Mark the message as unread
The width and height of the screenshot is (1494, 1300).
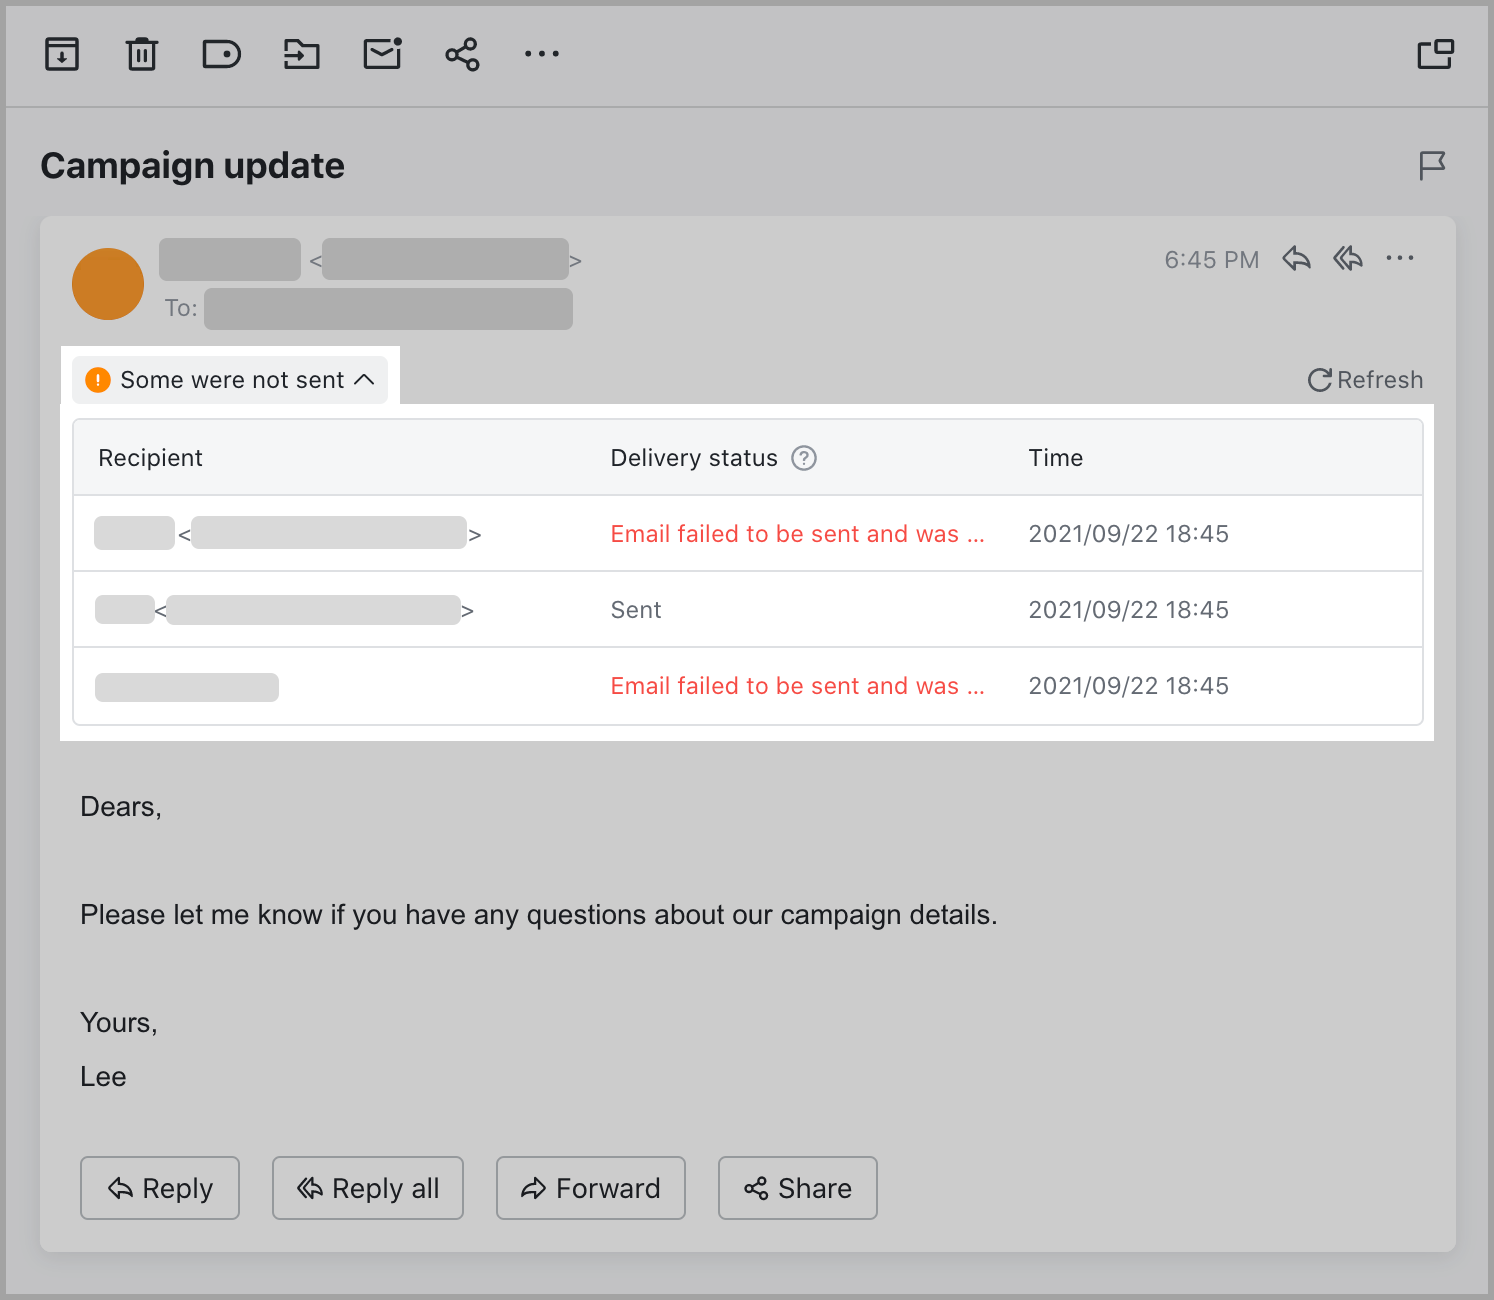pos(381,55)
